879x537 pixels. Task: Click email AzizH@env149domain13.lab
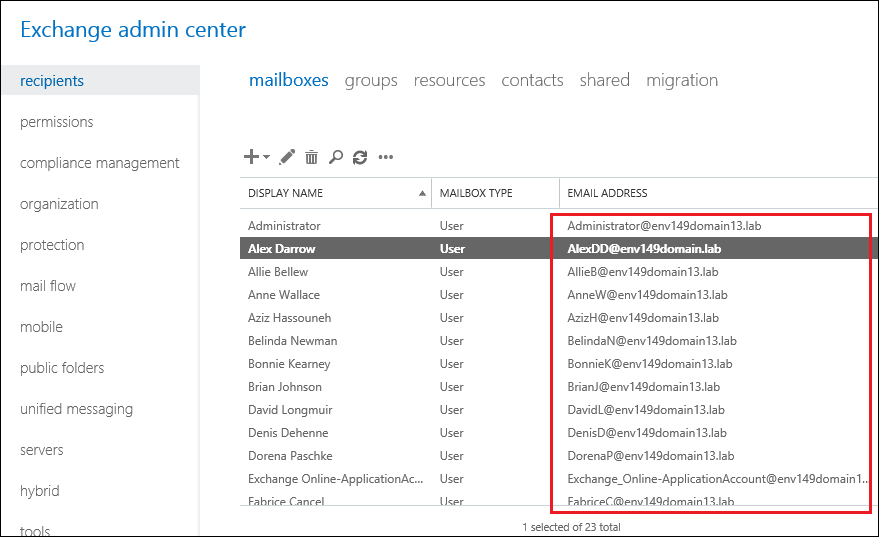643,317
